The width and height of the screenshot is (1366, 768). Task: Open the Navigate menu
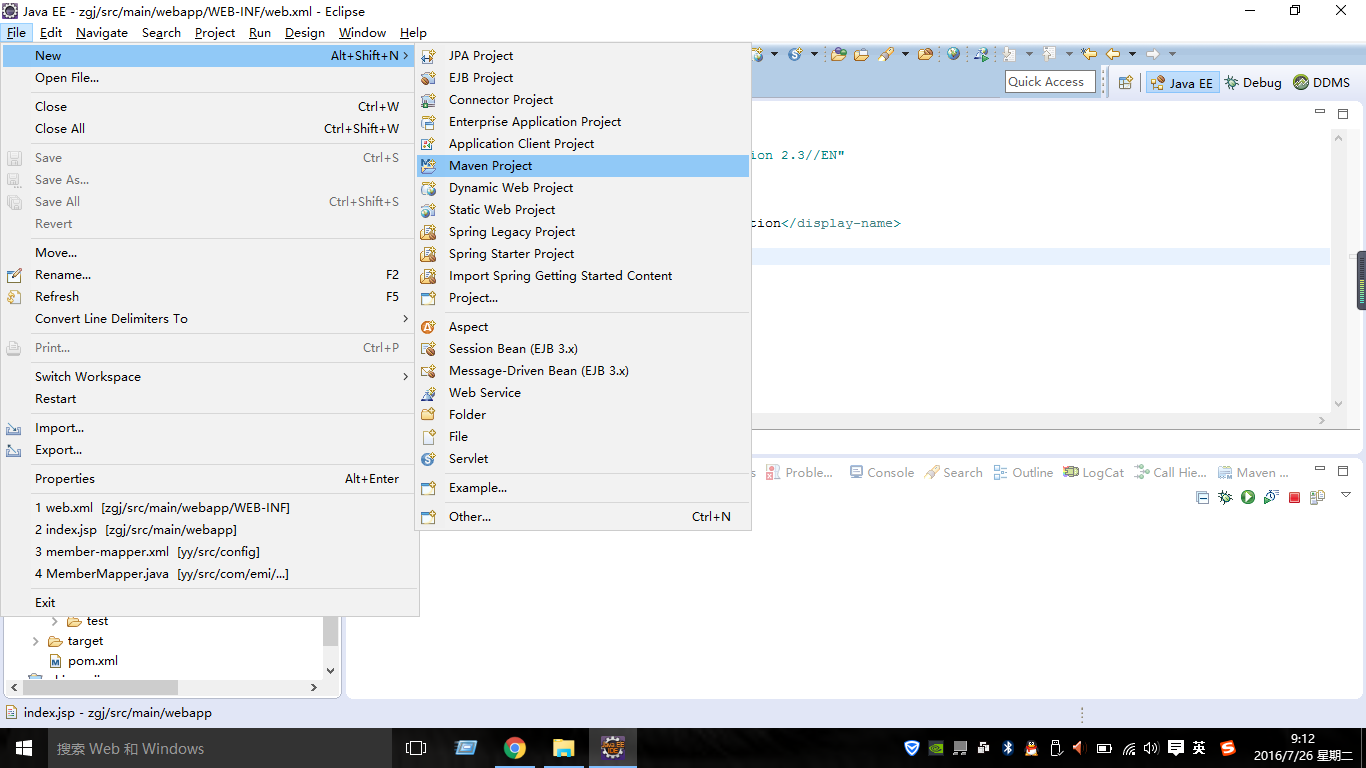[102, 33]
